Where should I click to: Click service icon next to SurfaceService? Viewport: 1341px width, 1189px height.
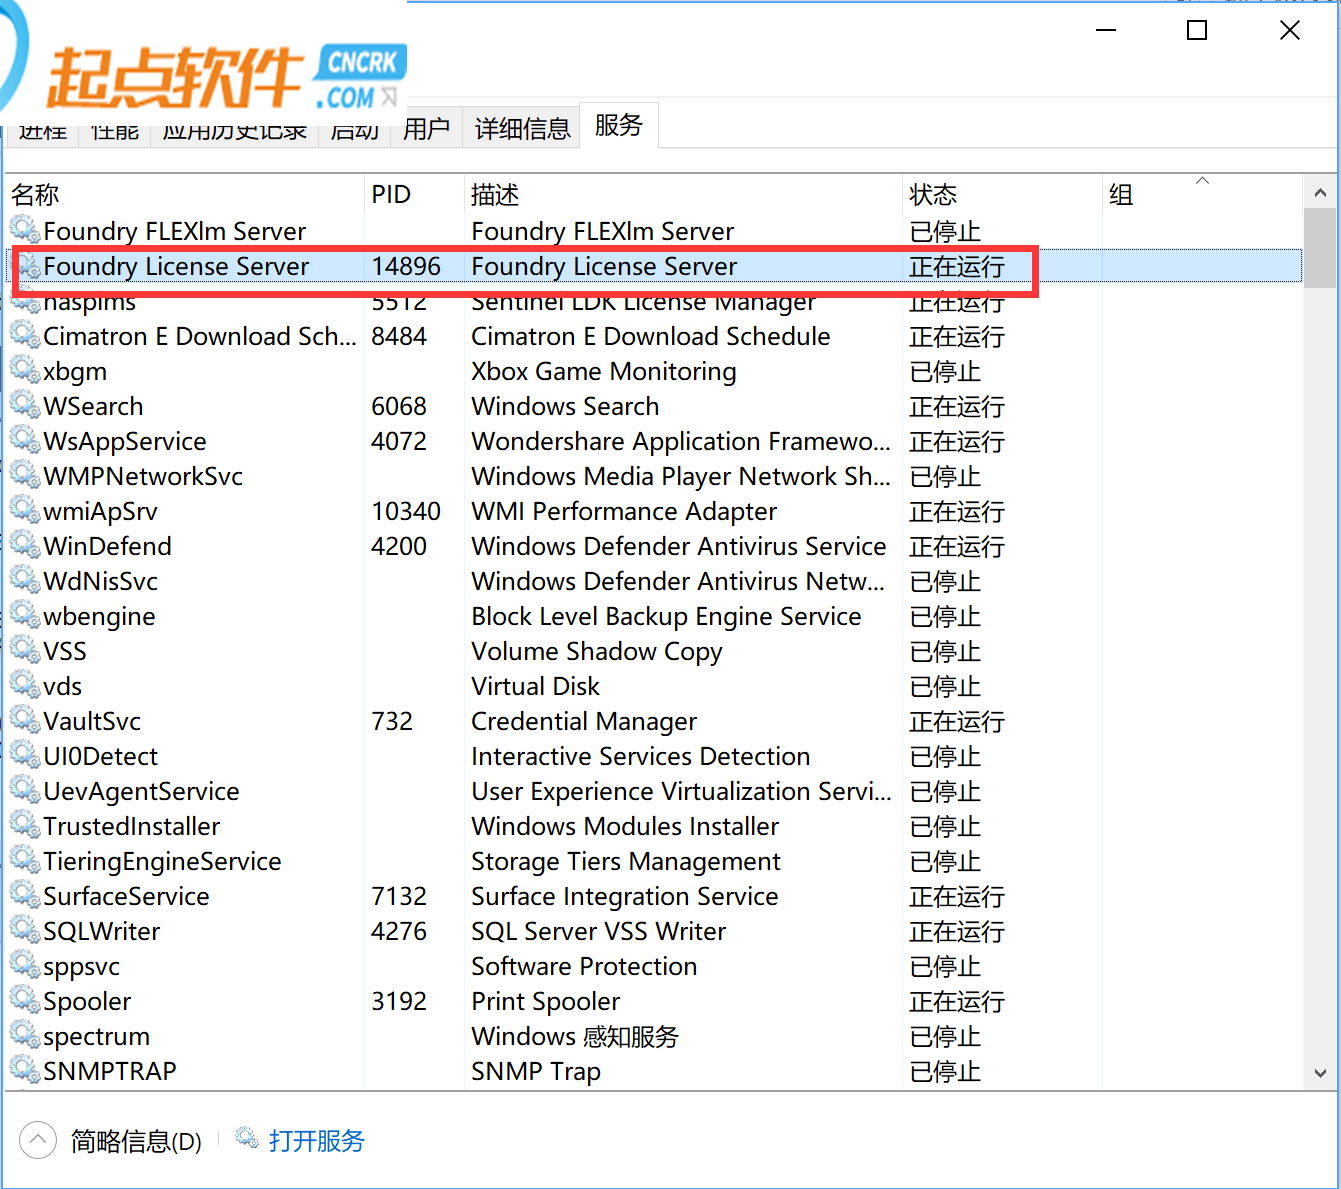point(25,895)
